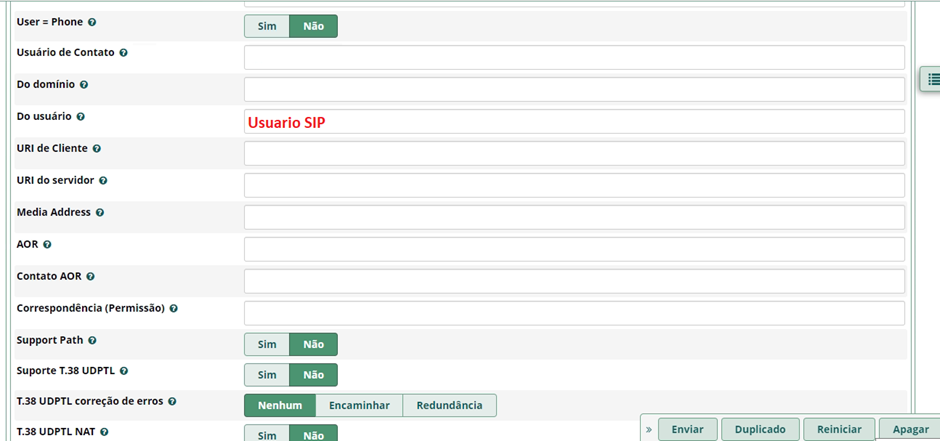Viewport: 940px width, 441px height.
Task: Open help tooltip for Do domínio
Action: click(x=84, y=85)
